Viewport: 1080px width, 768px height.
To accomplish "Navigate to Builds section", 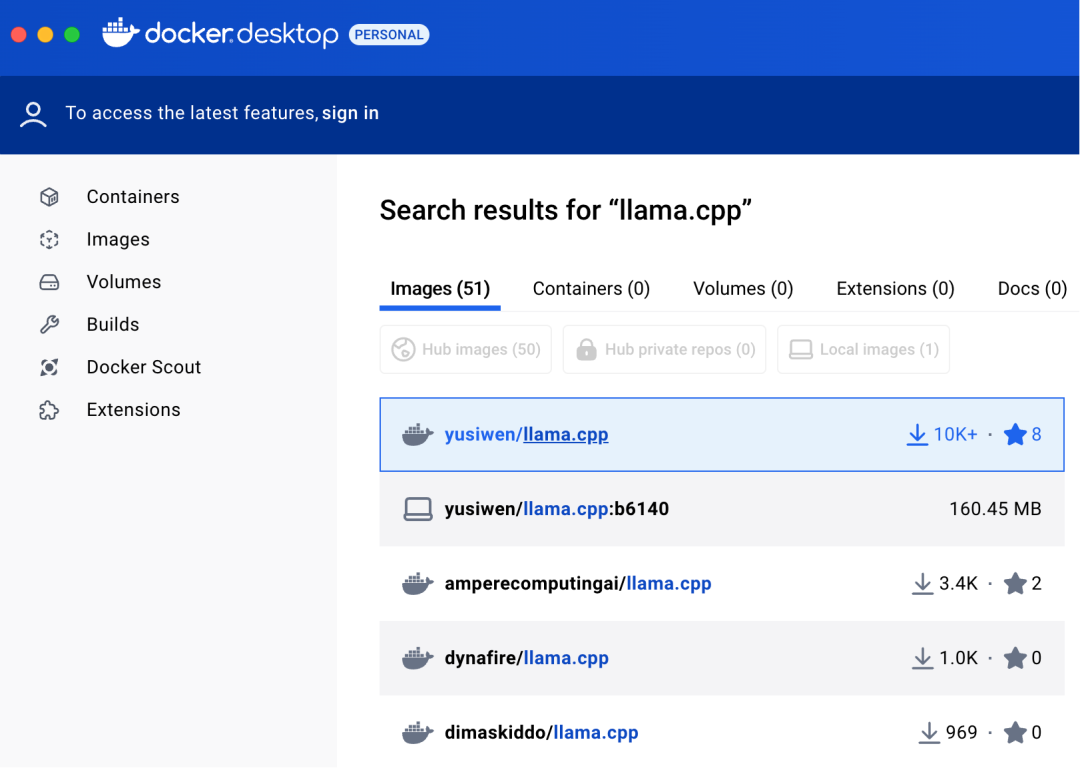I will click(113, 324).
